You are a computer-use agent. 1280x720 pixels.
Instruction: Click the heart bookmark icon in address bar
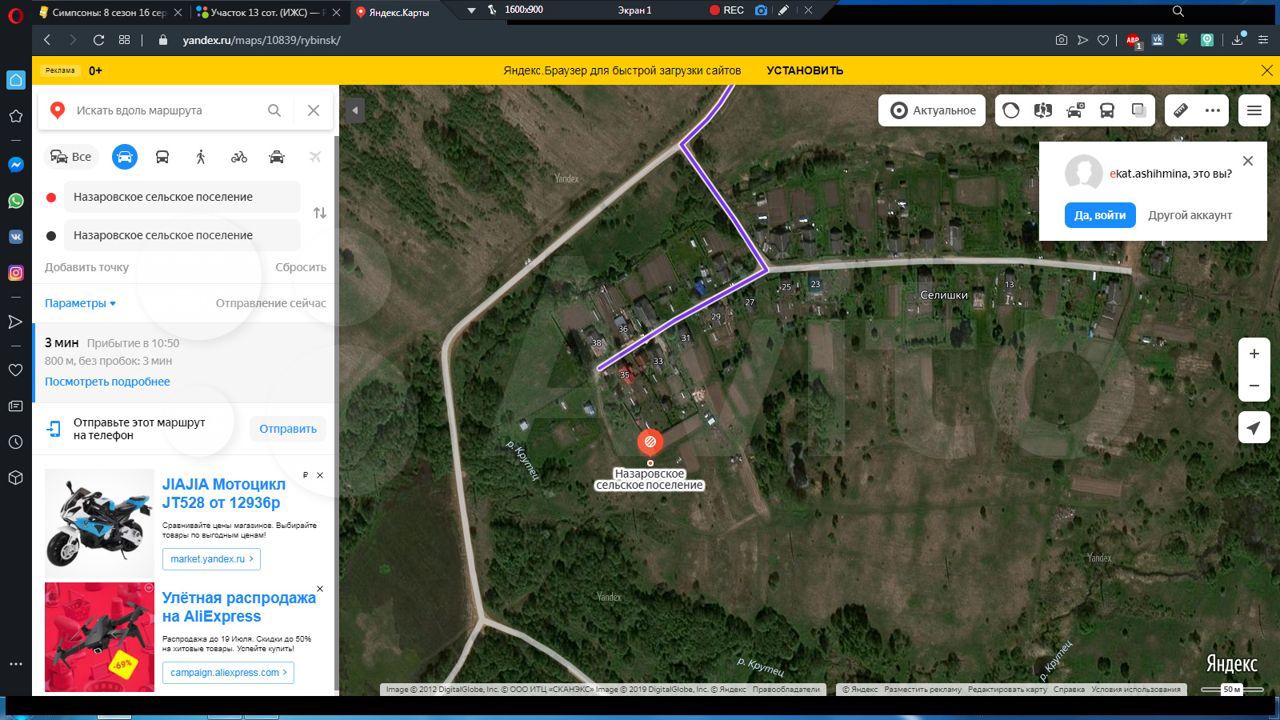pyautogui.click(x=1103, y=40)
